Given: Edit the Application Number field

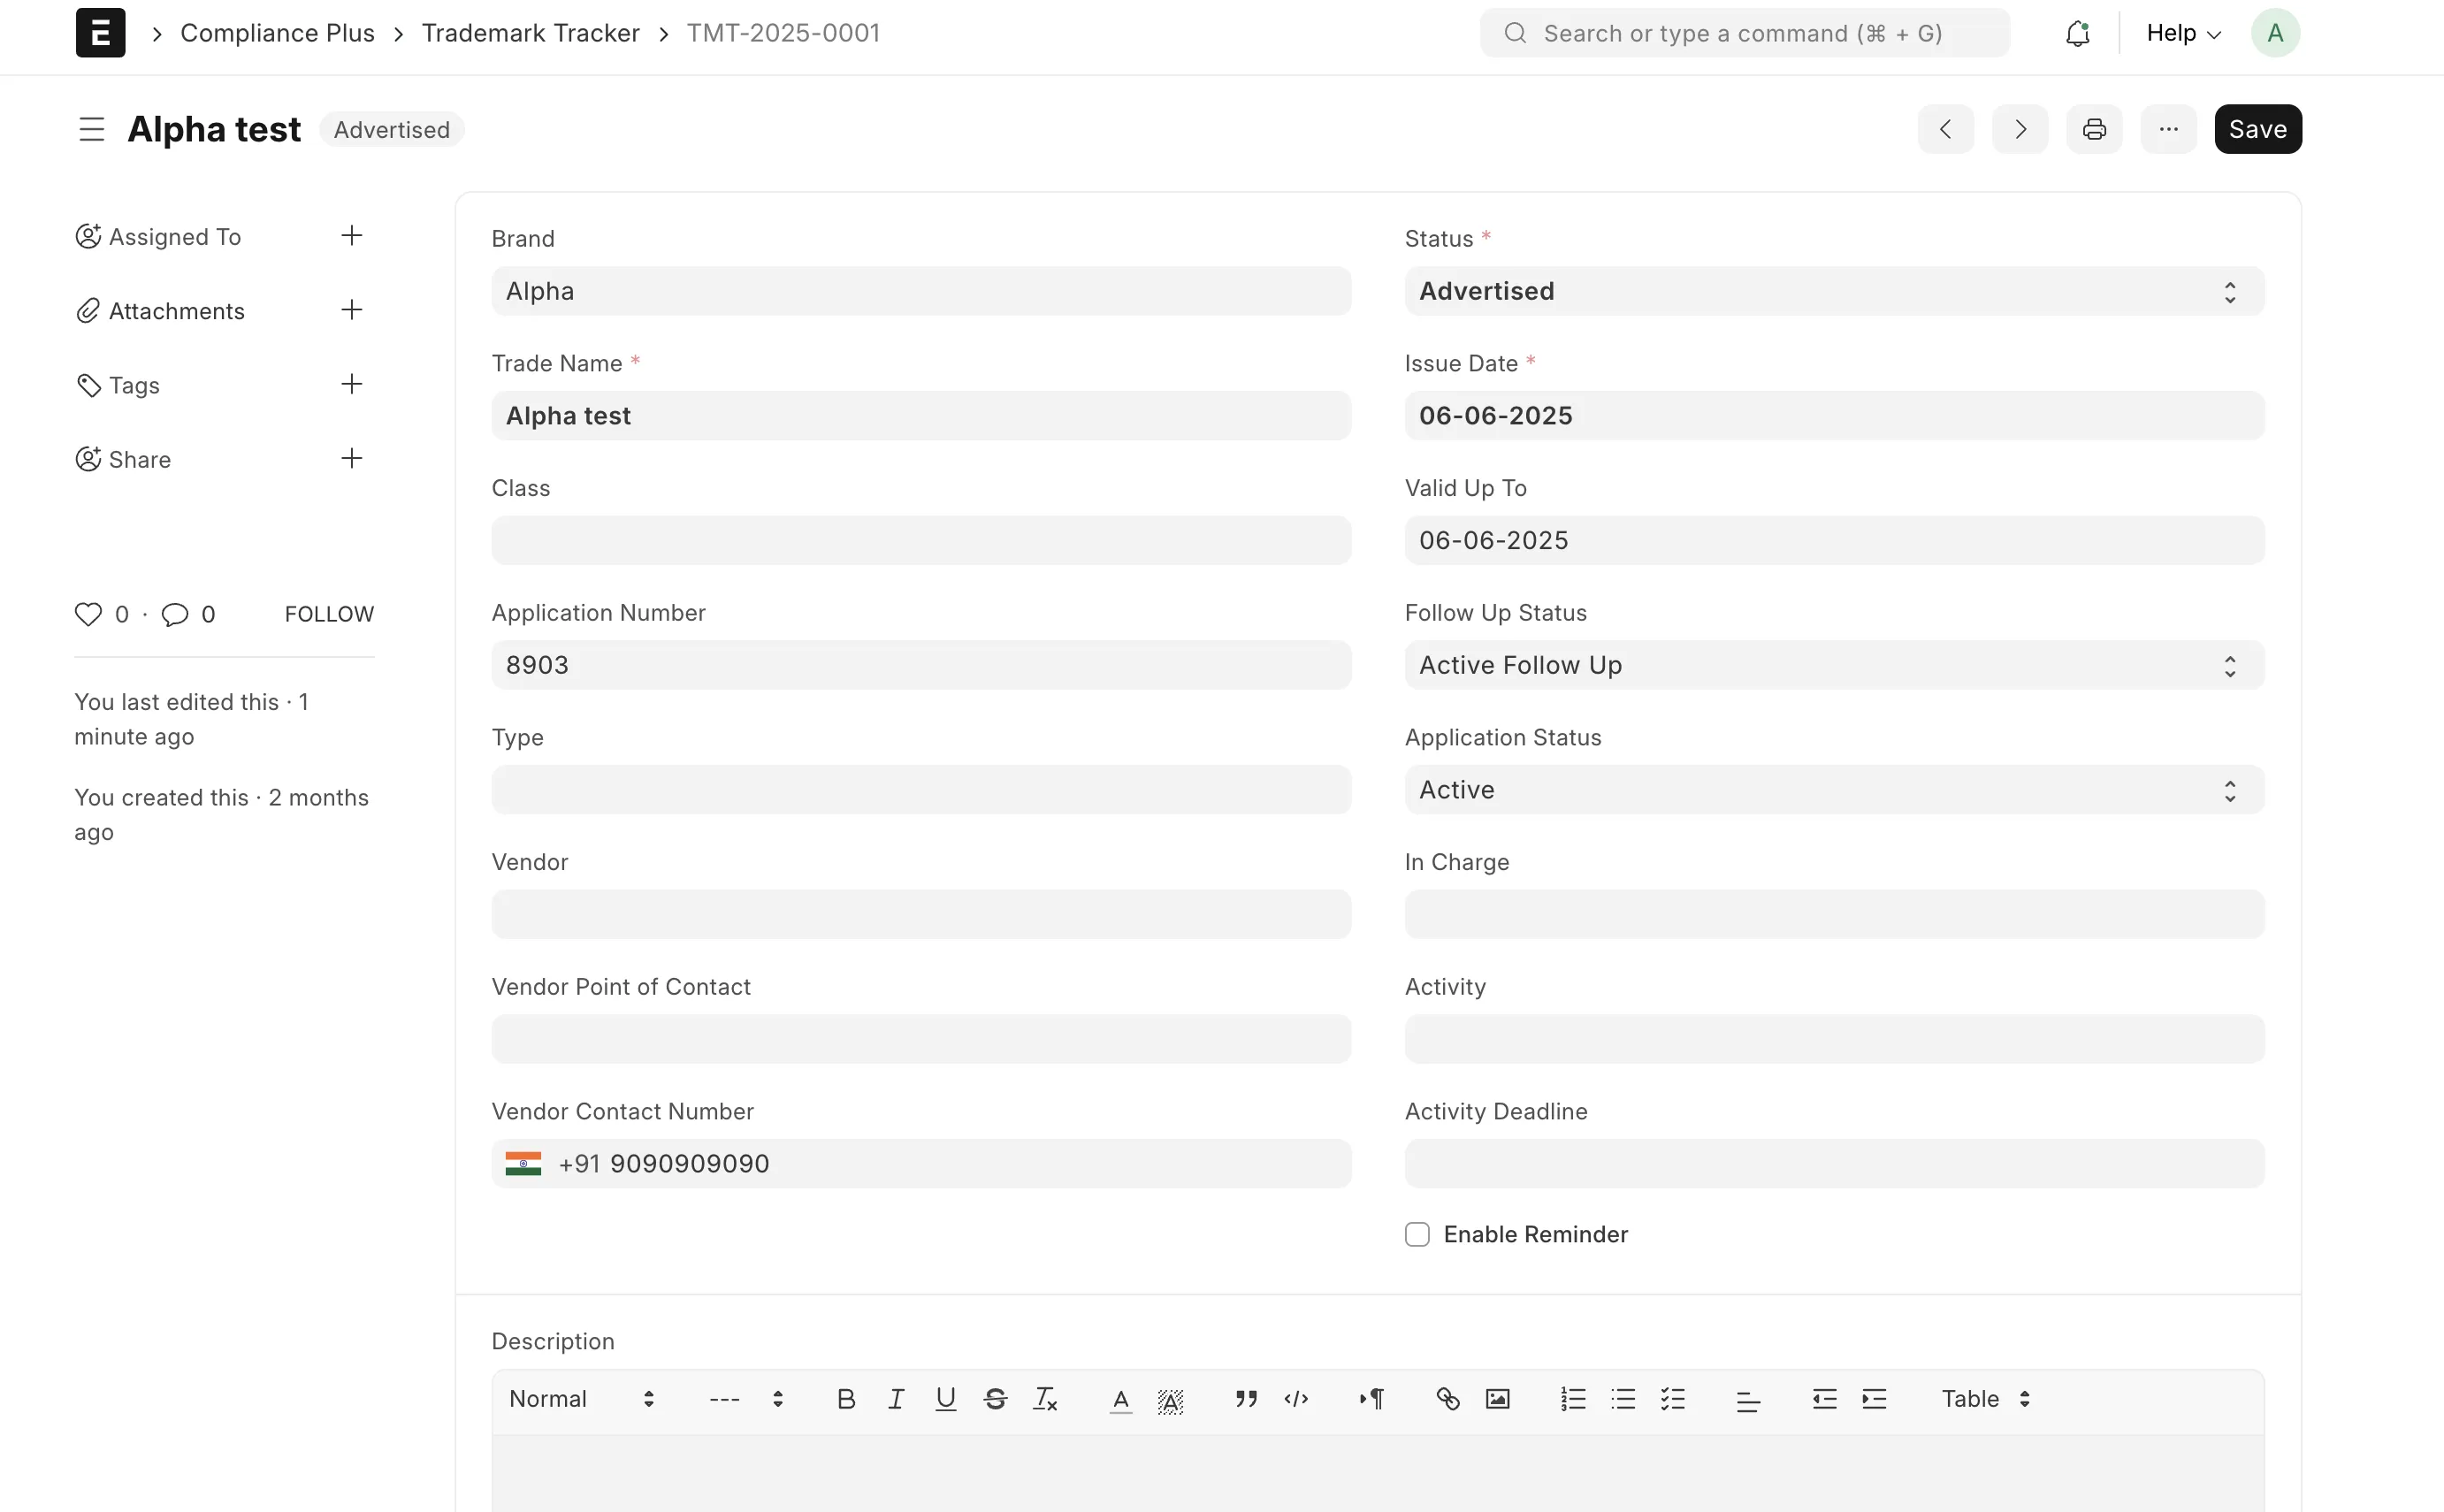Looking at the screenshot, I should coord(921,665).
